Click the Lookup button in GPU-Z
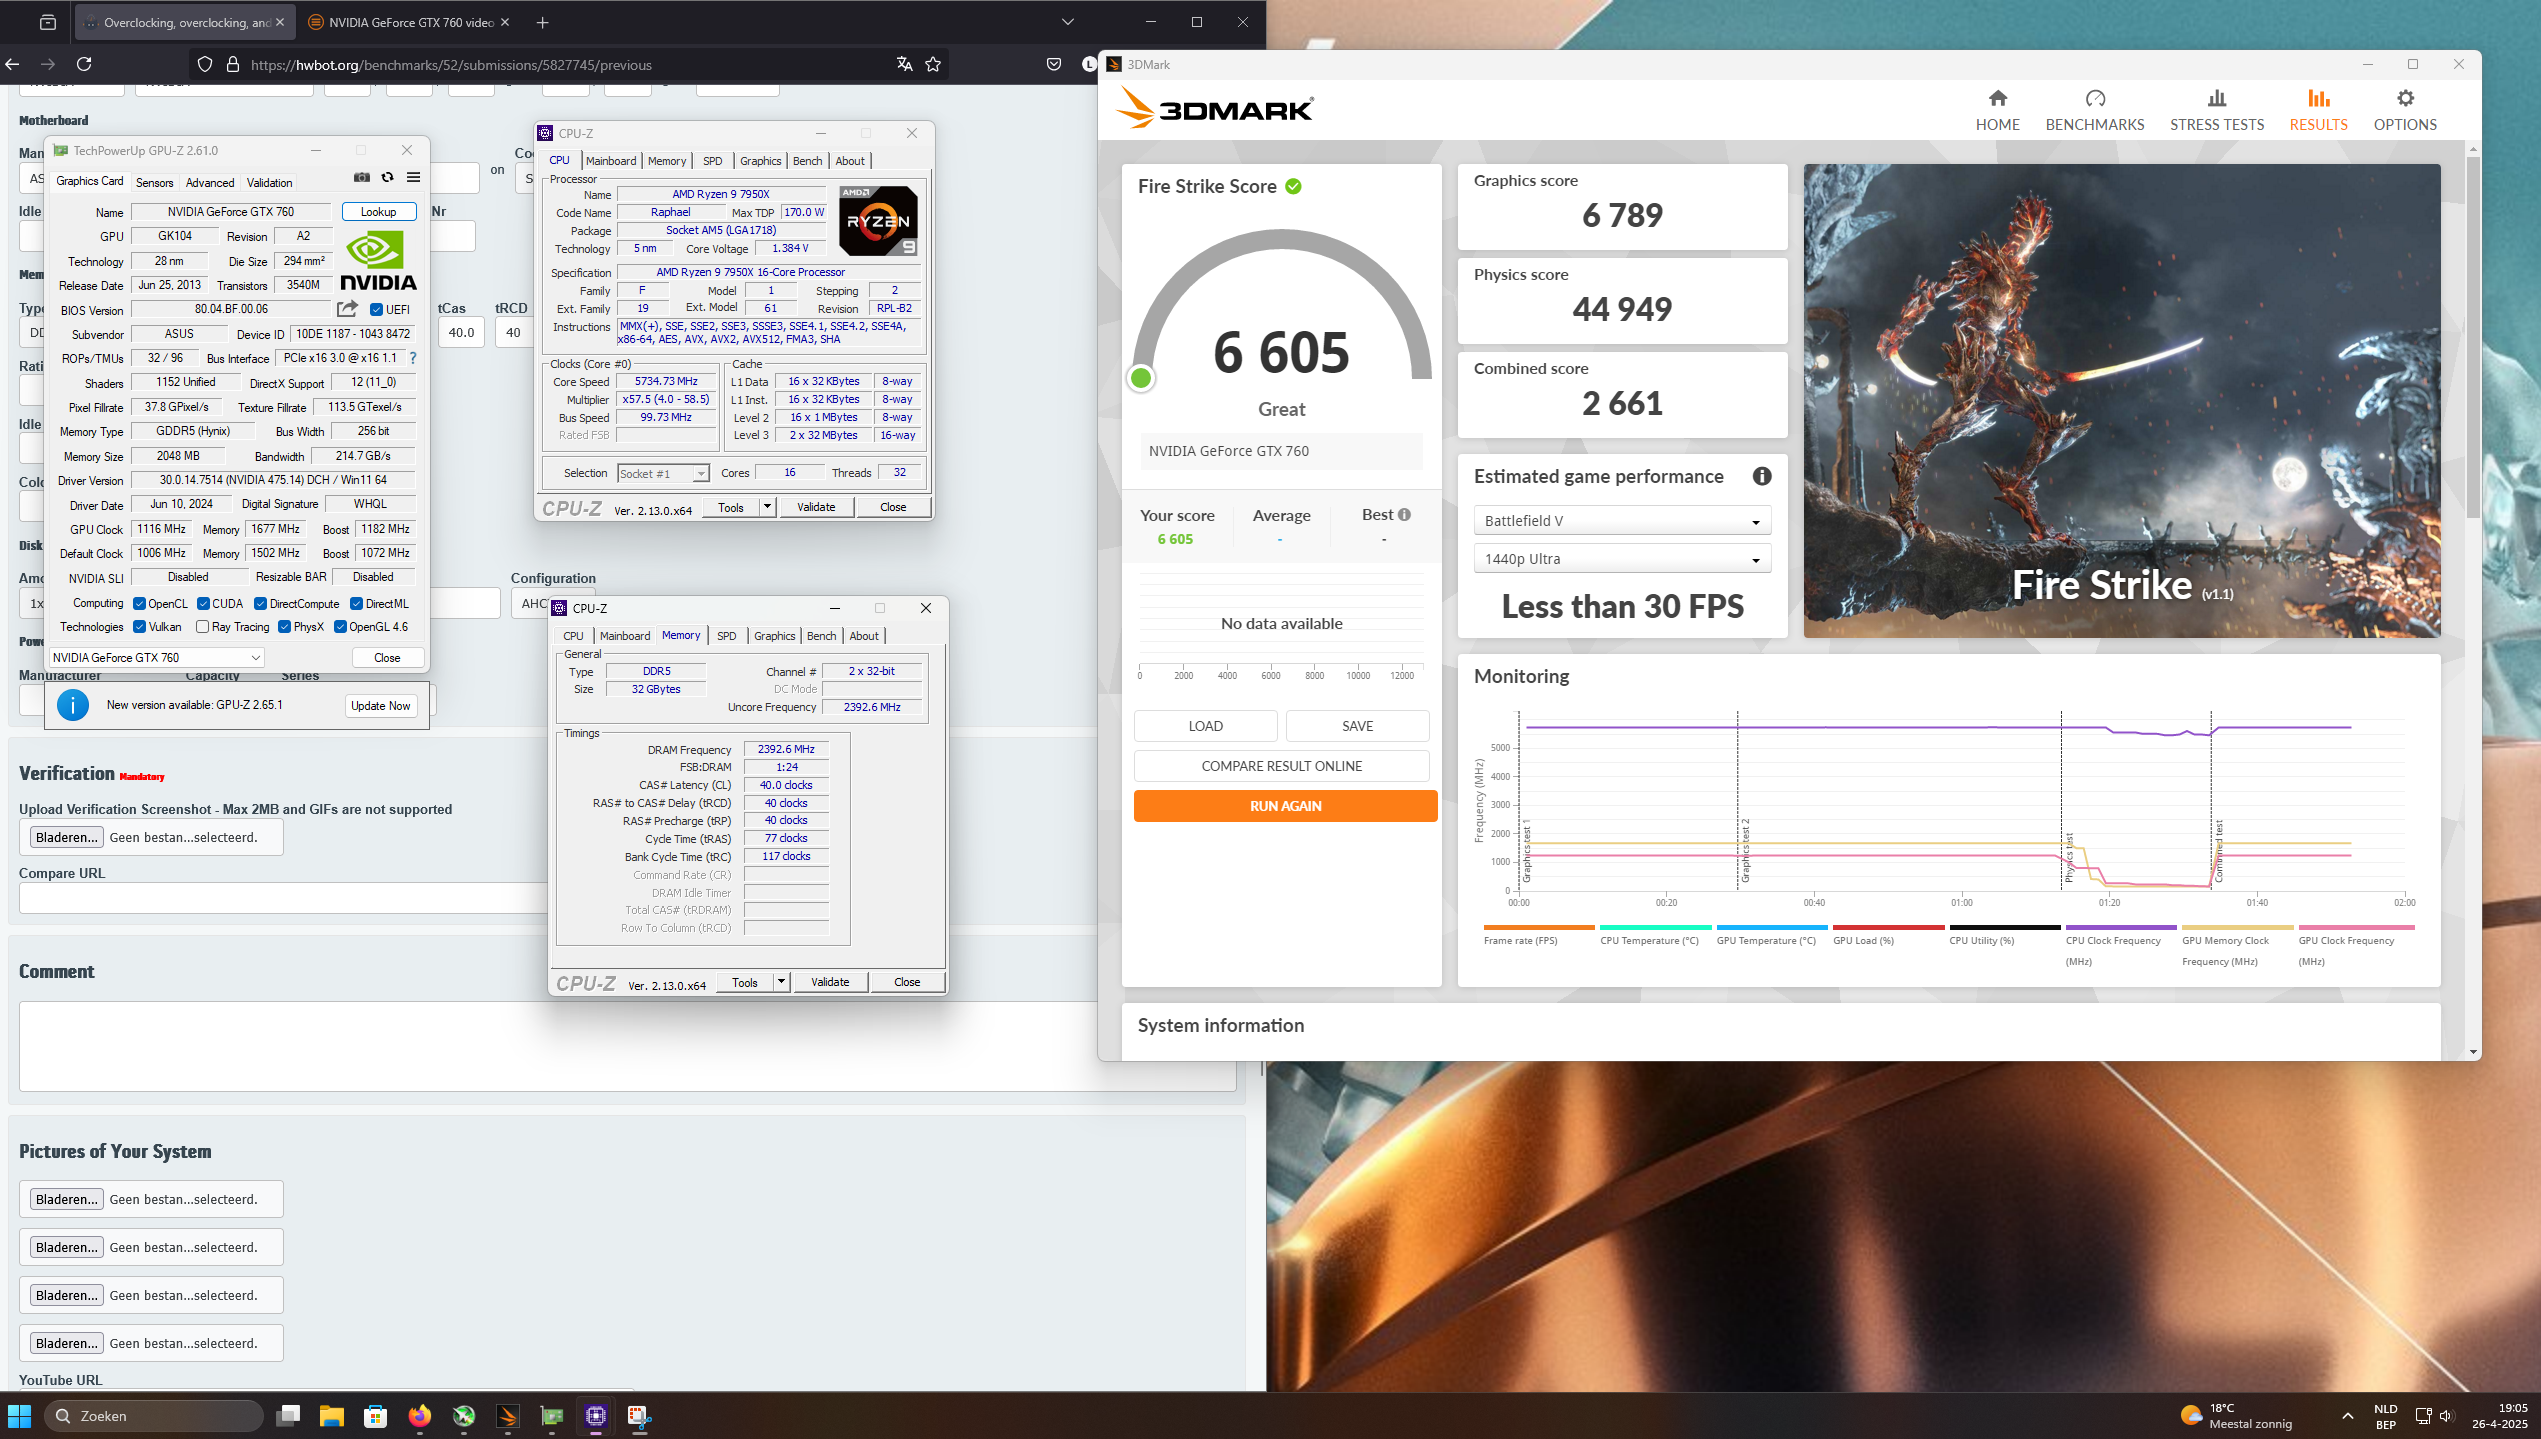2541x1439 pixels. coord(379,212)
